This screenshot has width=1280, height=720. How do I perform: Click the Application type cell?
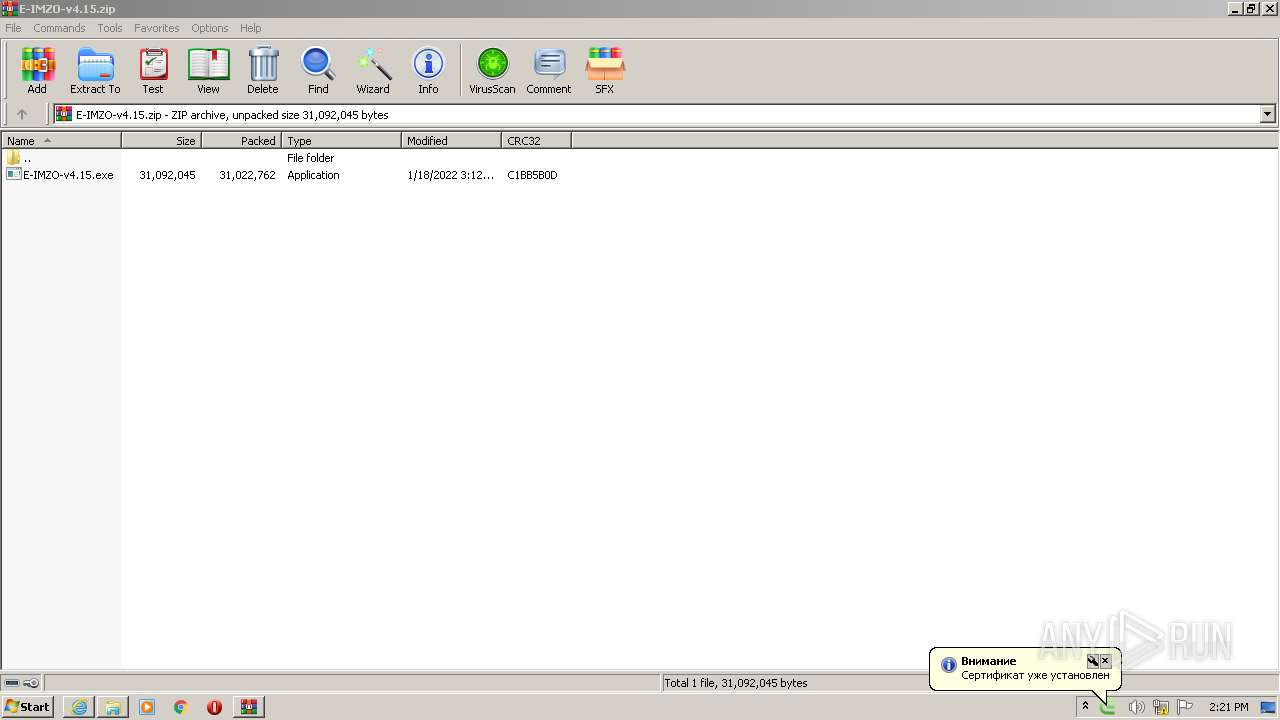click(x=313, y=175)
